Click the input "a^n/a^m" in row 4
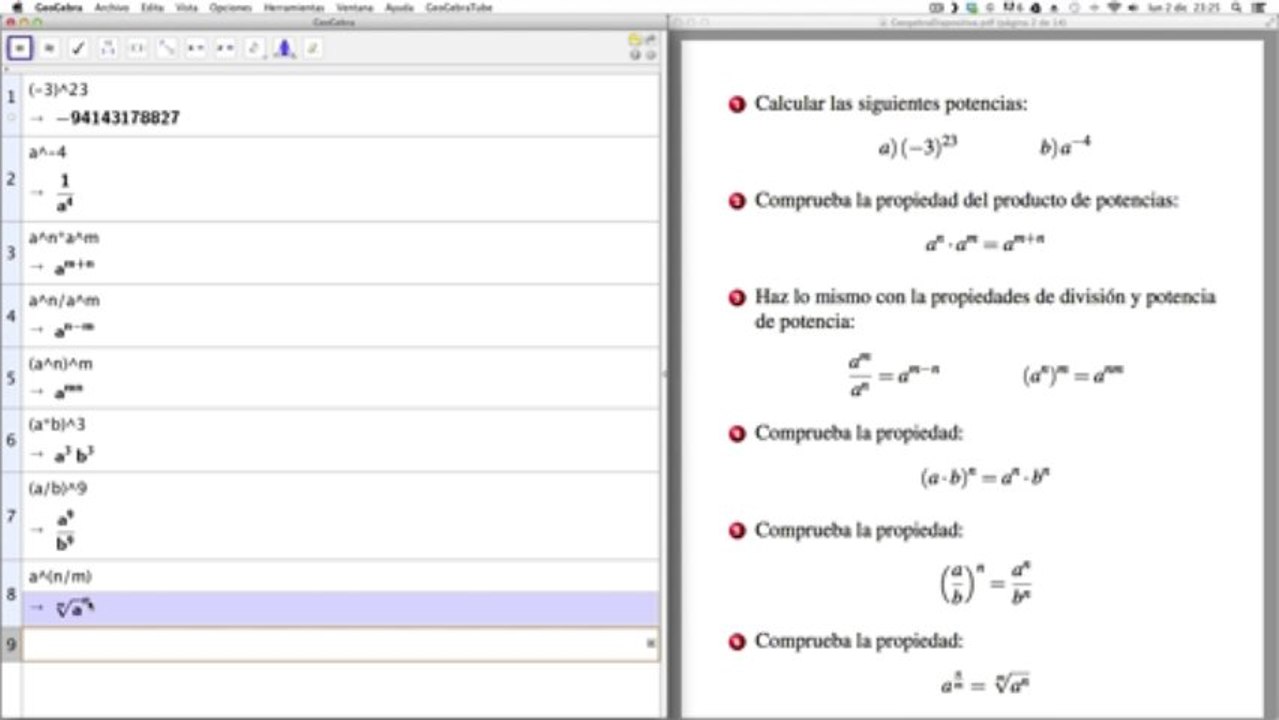Image resolution: width=1279 pixels, height=720 pixels. [x=63, y=300]
